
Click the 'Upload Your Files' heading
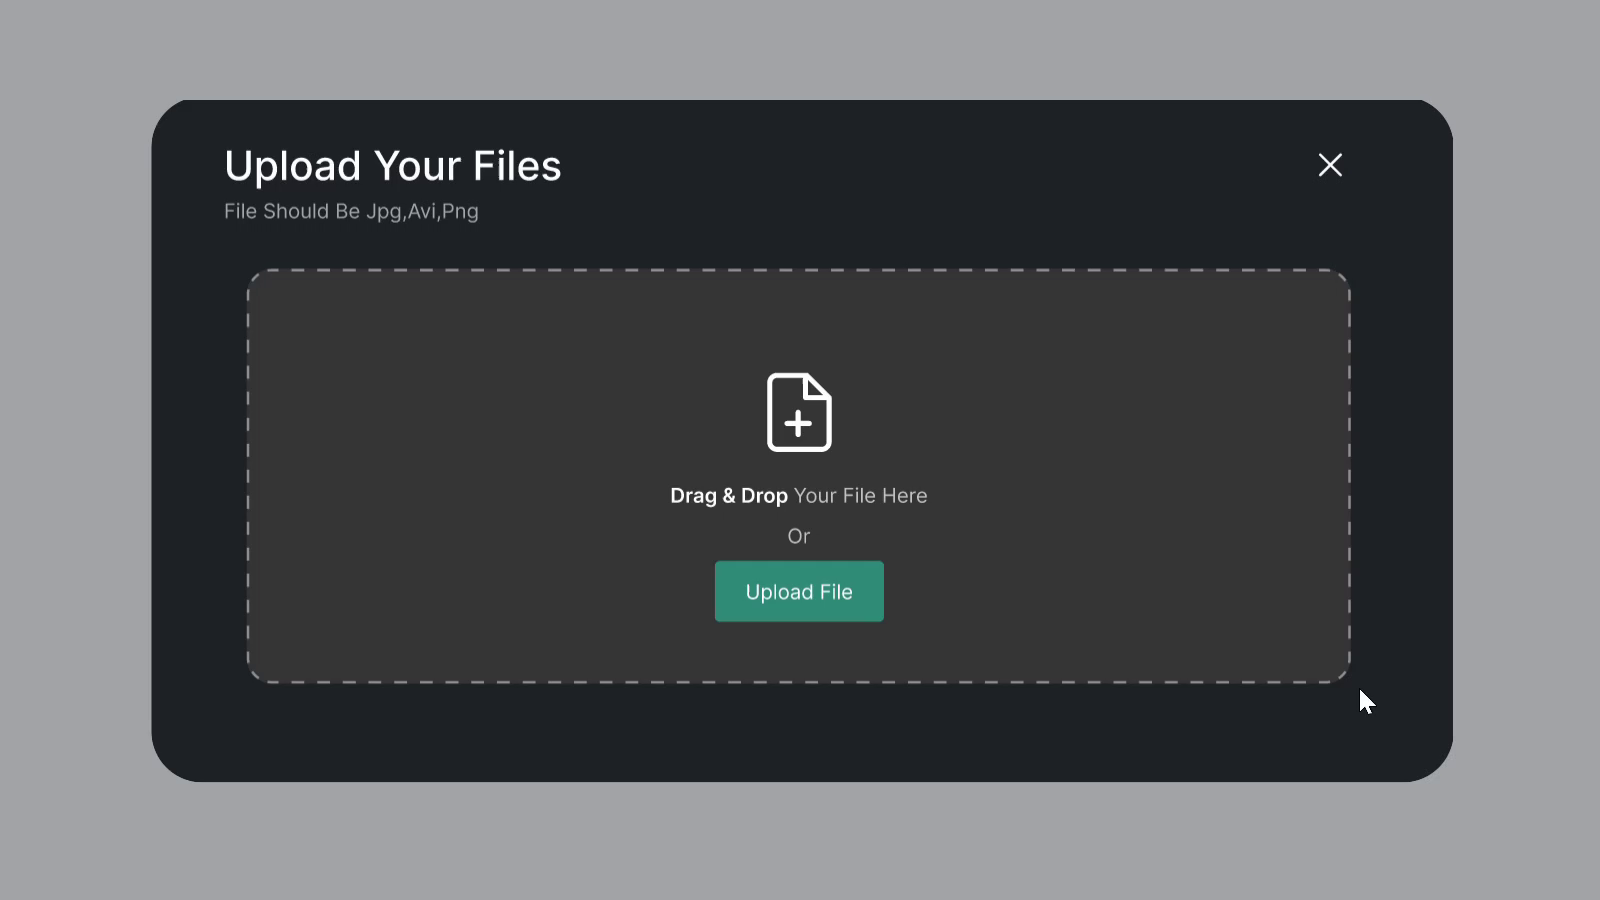pos(393,166)
